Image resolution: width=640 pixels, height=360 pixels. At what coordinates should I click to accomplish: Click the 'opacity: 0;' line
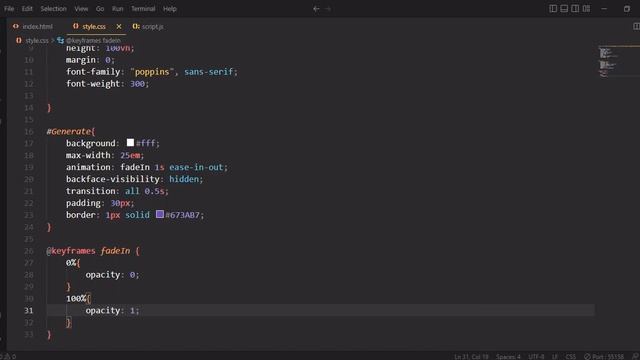pos(112,275)
